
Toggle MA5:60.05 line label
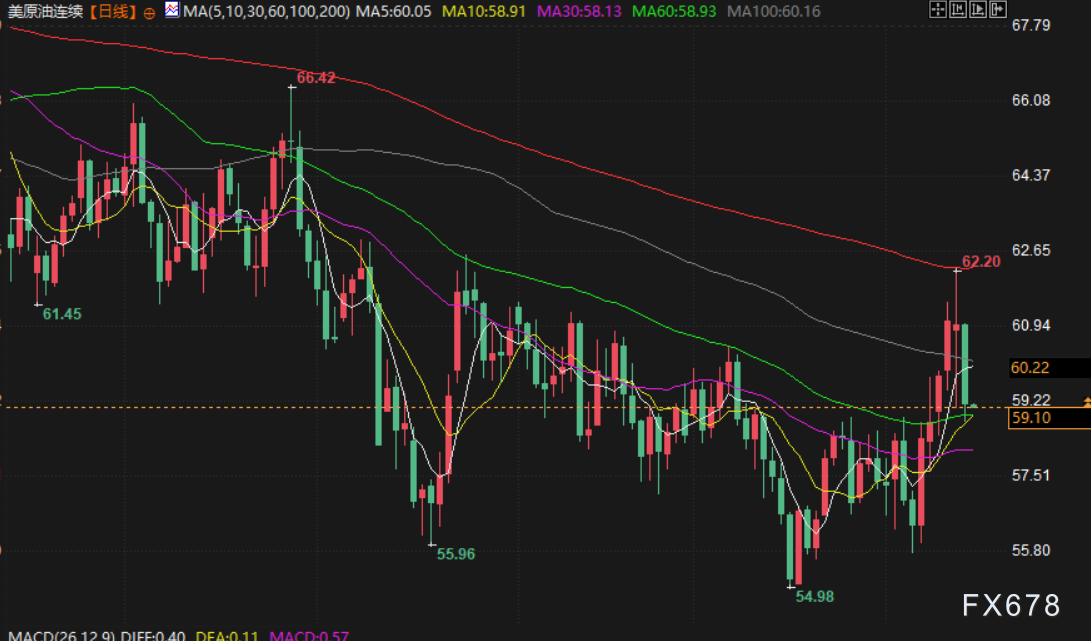coord(398,12)
